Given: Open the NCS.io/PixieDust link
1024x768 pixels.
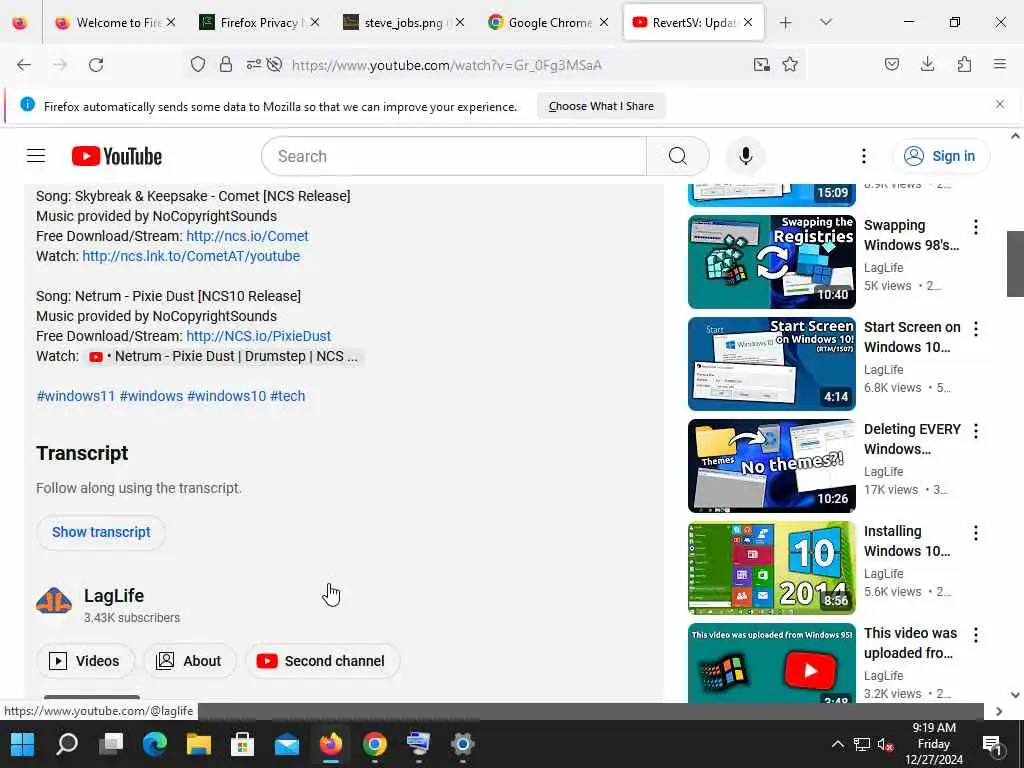Looking at the screenshot, I should click(258, 336).
